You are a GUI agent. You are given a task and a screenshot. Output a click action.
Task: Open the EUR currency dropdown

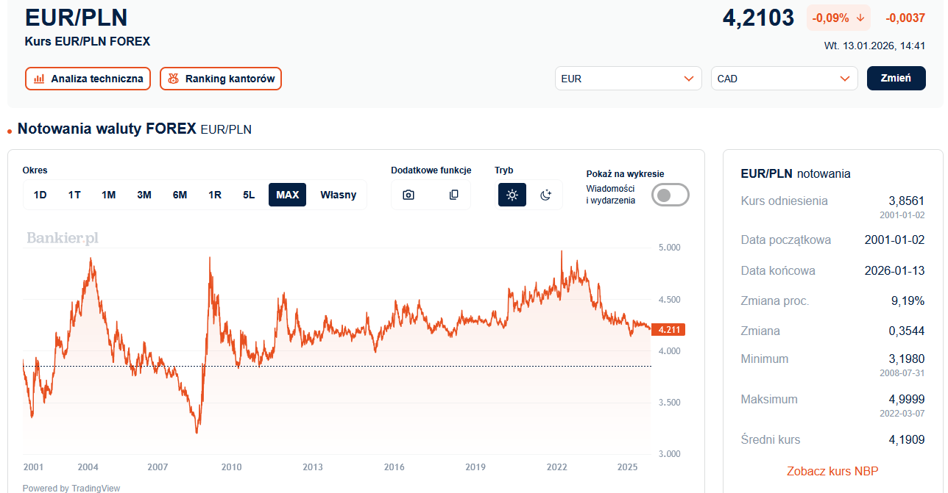click(x=628, y=79)
